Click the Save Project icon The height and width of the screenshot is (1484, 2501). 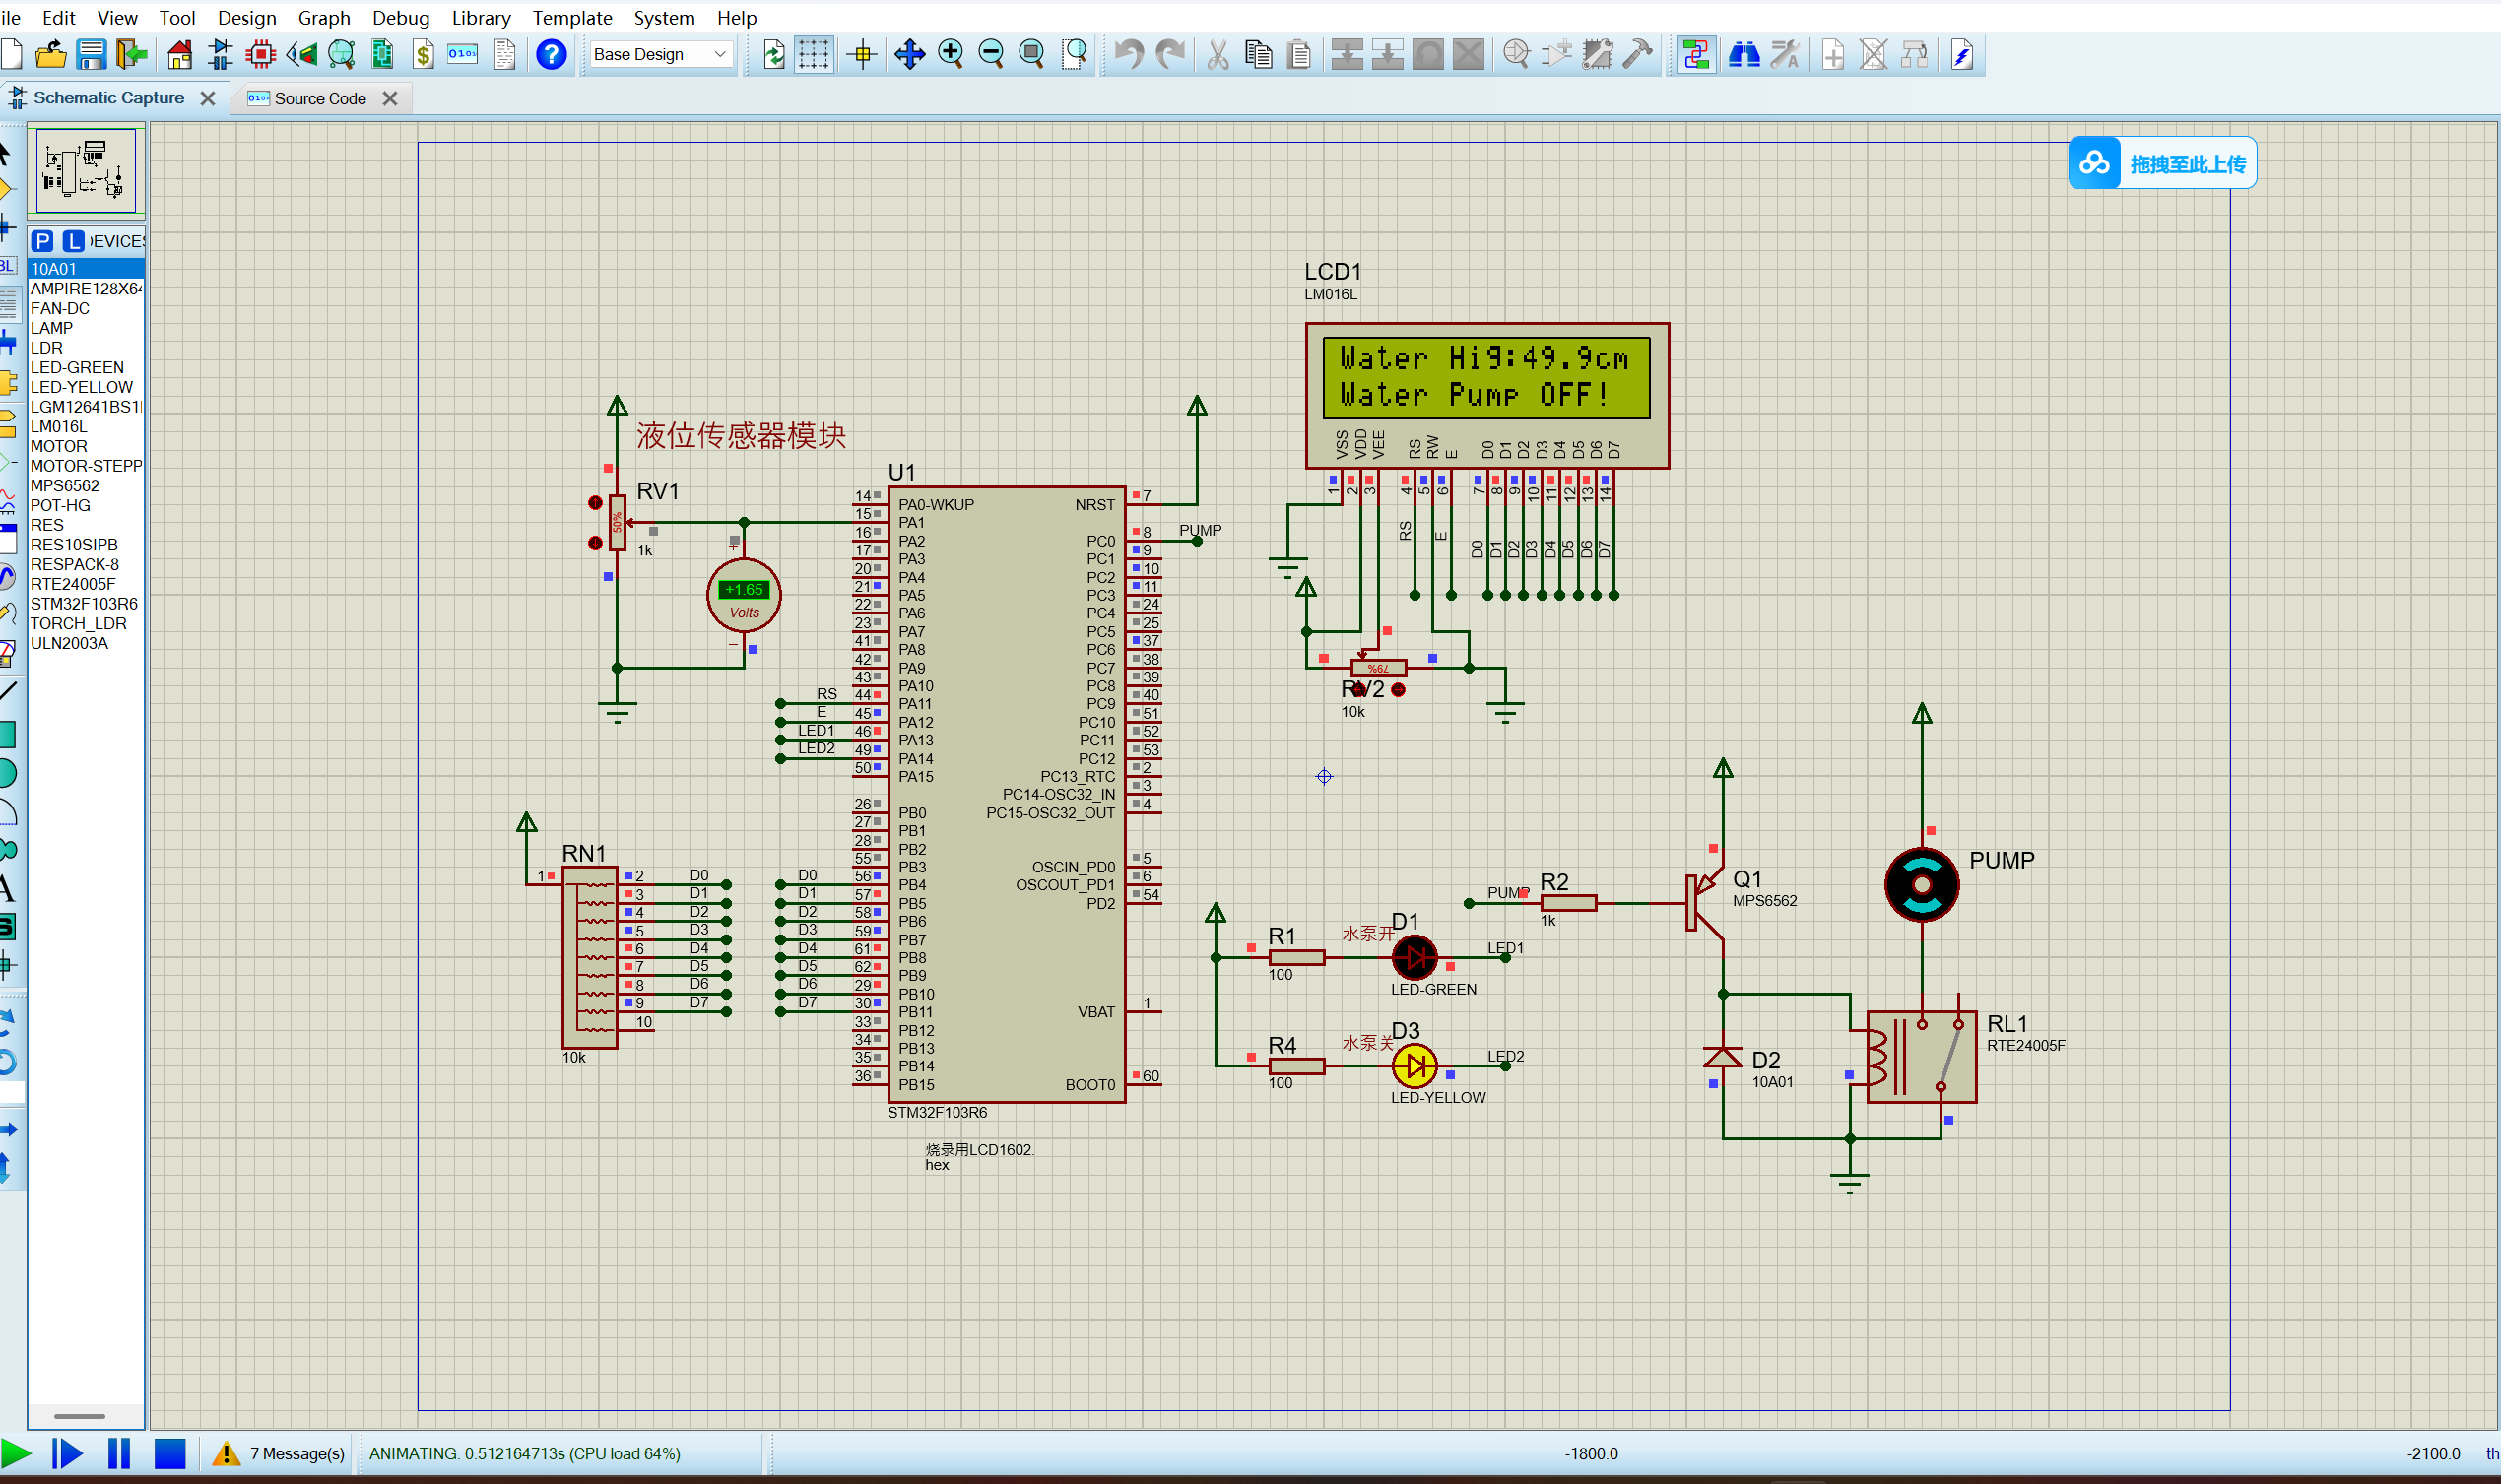tap(91, 54)
